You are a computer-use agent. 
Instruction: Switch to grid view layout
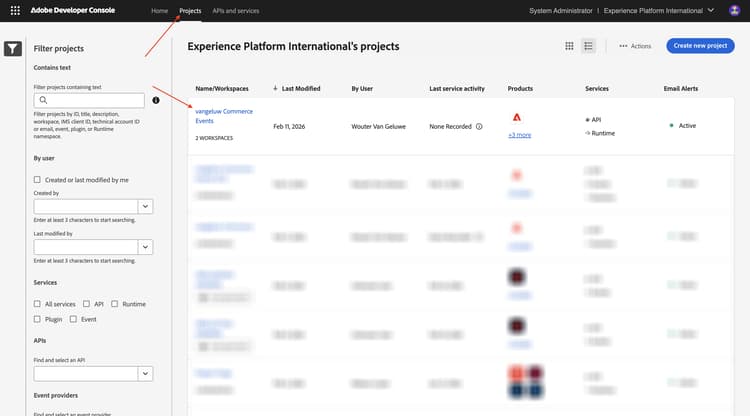coord(569,46)
